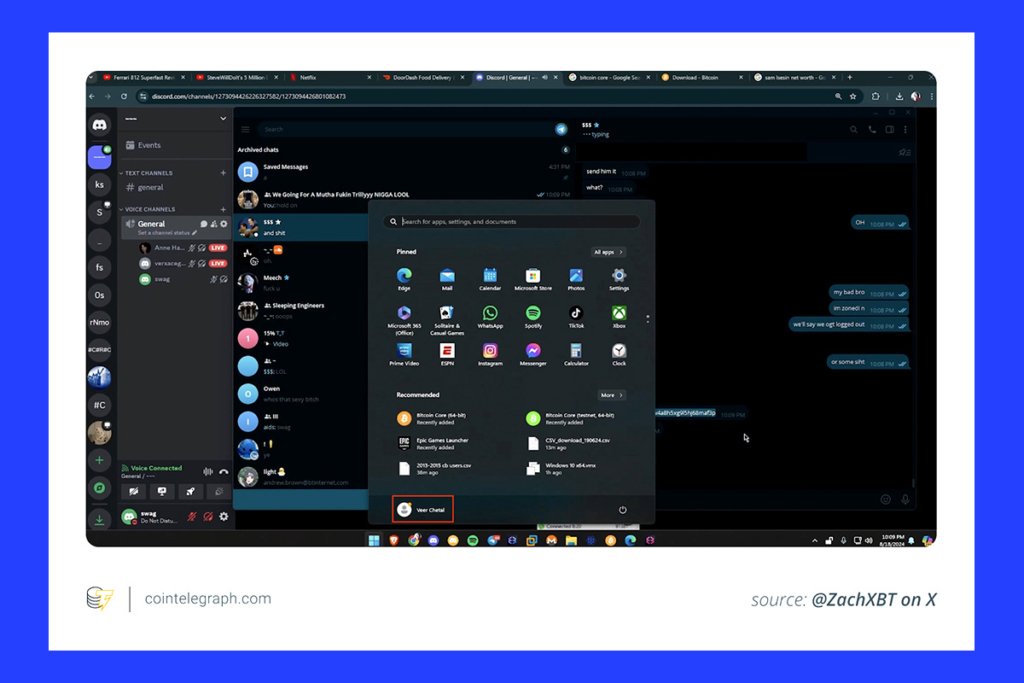Launch WhatsApp from the Start menu

(490, 316)
